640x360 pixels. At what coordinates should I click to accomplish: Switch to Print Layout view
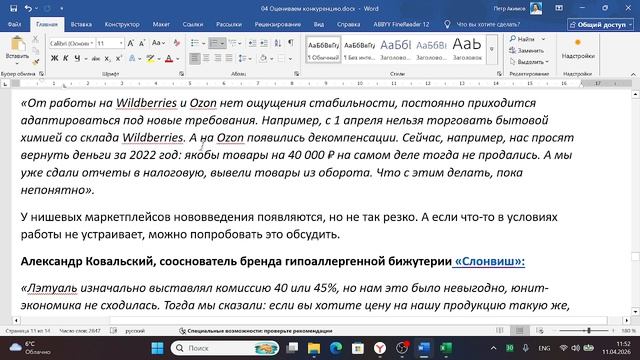click(x=520, y=331)
